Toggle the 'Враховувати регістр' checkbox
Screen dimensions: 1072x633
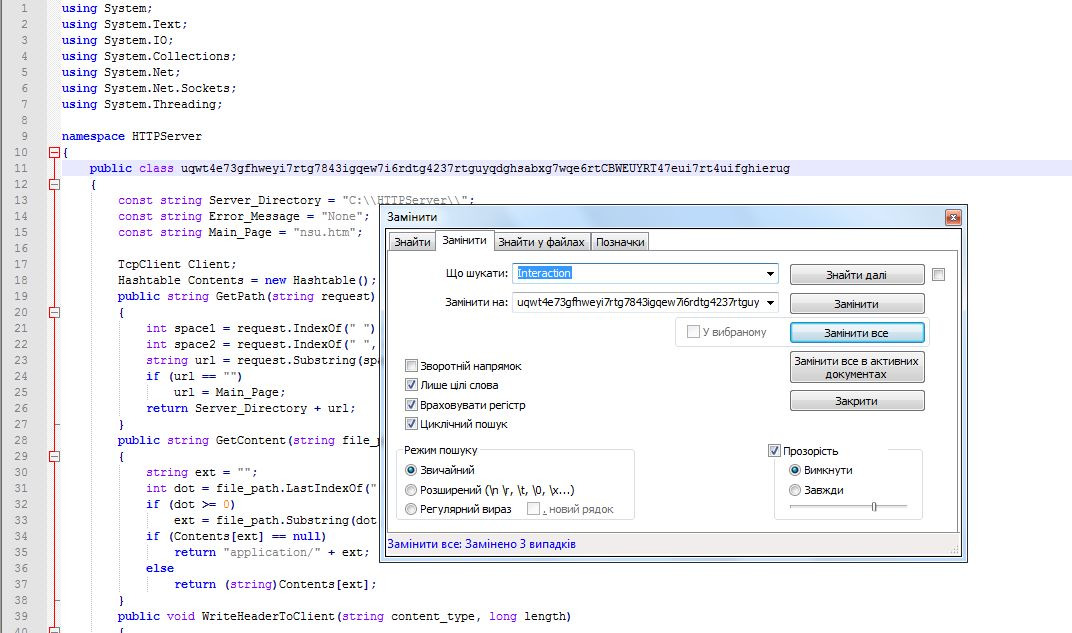tap(412, 405)
